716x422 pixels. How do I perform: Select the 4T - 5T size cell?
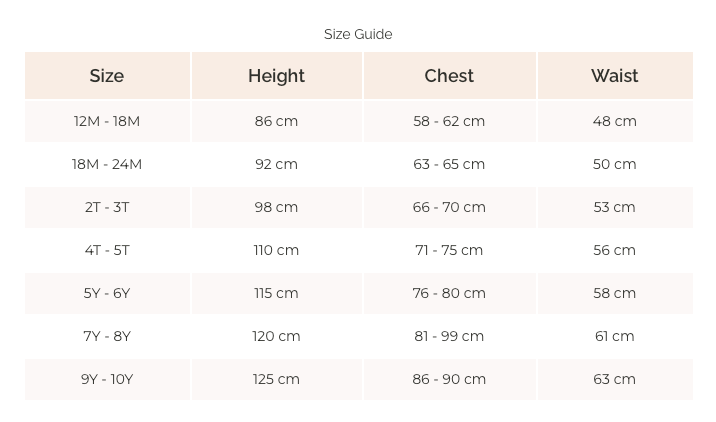(x=107, y=250)
